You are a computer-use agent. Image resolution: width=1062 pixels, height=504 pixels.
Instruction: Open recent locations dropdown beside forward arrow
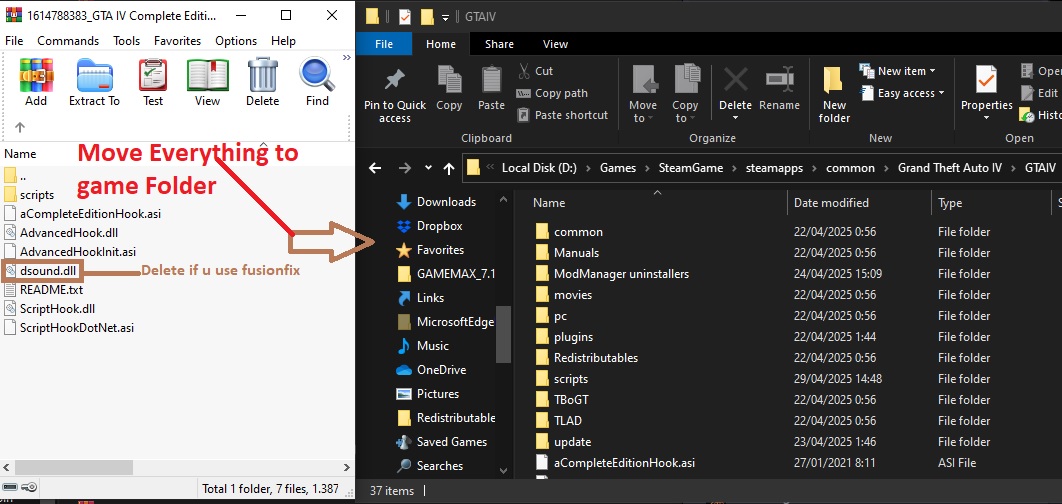[x=428, y=168]
